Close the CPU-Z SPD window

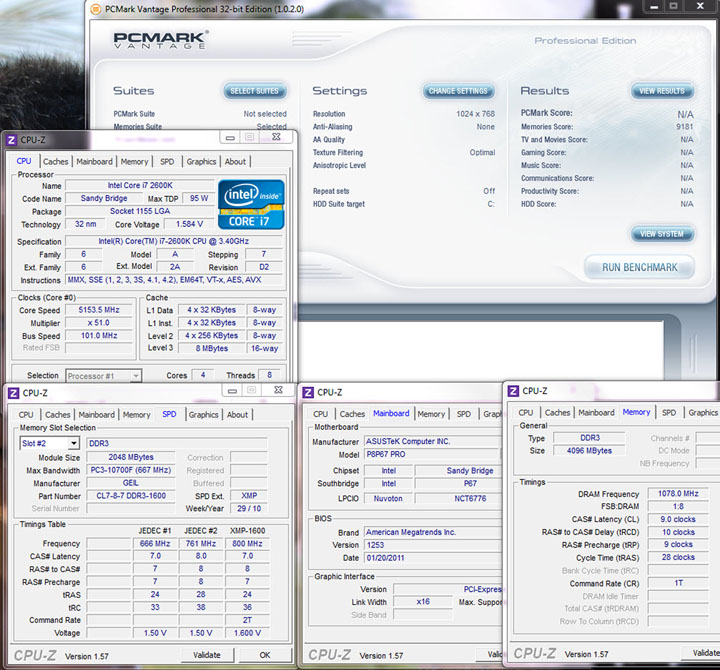(278, 390)
